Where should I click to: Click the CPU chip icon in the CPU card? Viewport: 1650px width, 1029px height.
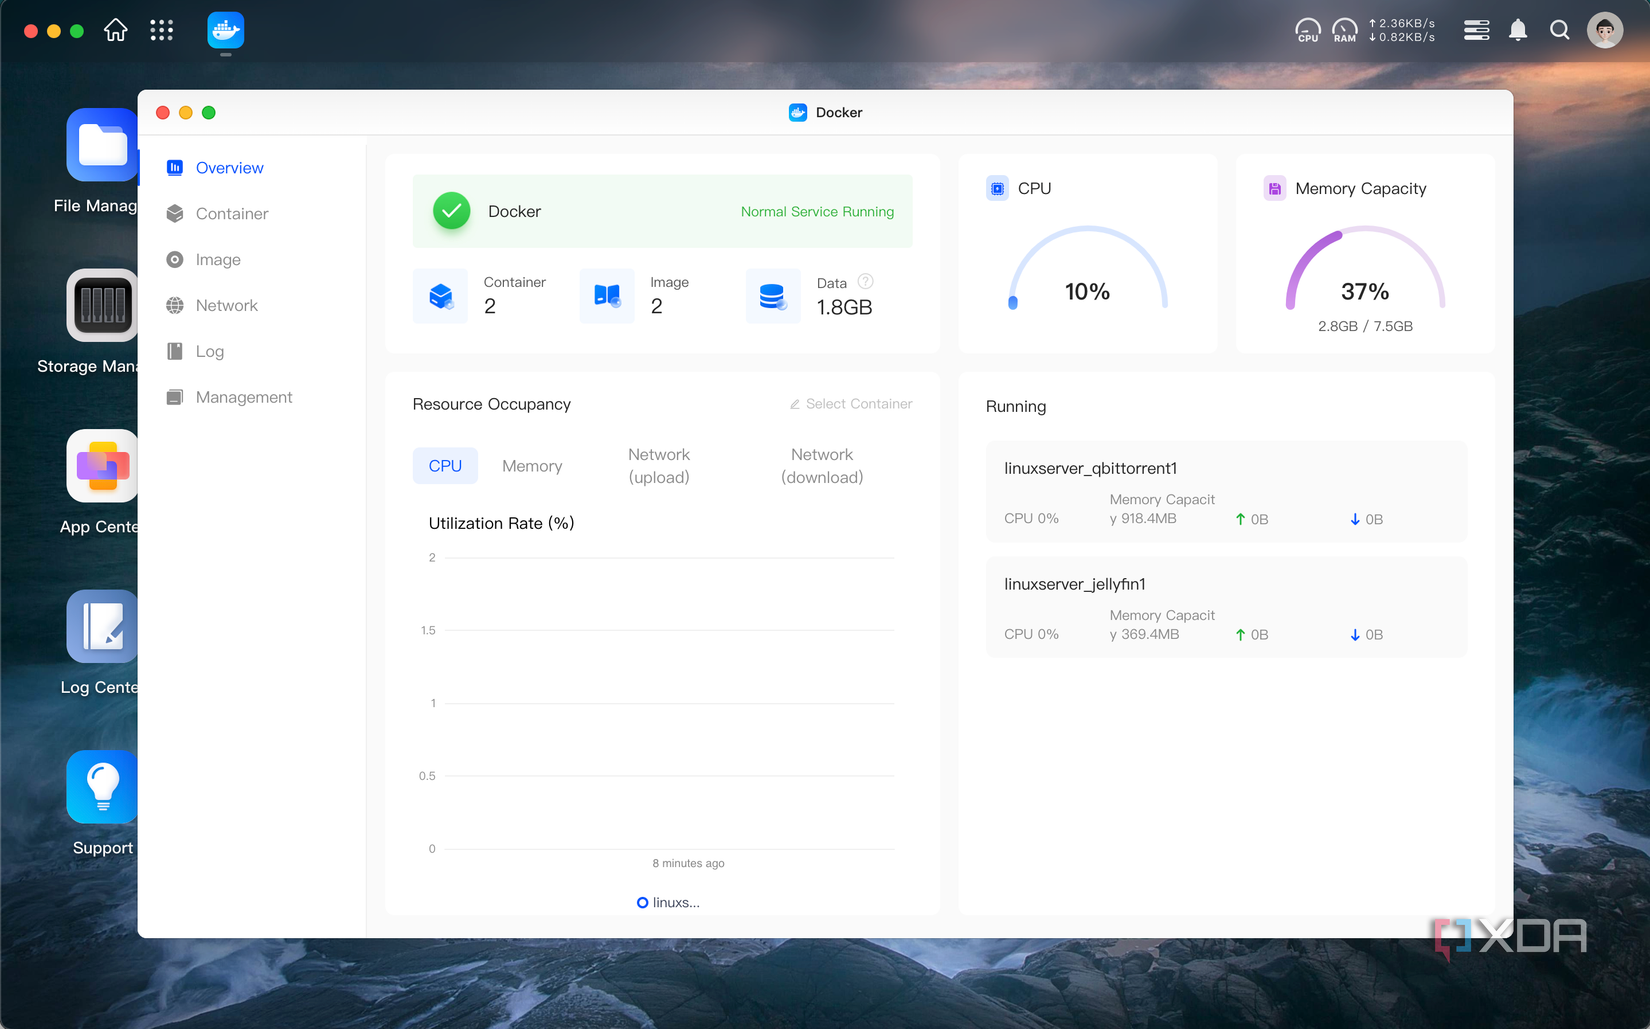tap(997, 188)
